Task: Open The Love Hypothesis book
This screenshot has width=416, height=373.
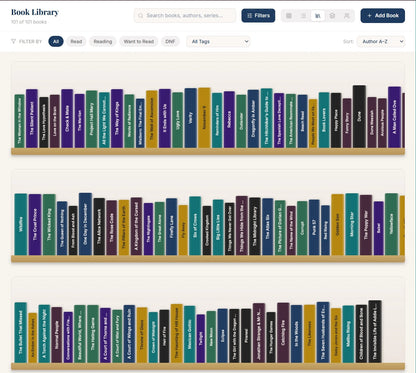Action: point(44,122)
